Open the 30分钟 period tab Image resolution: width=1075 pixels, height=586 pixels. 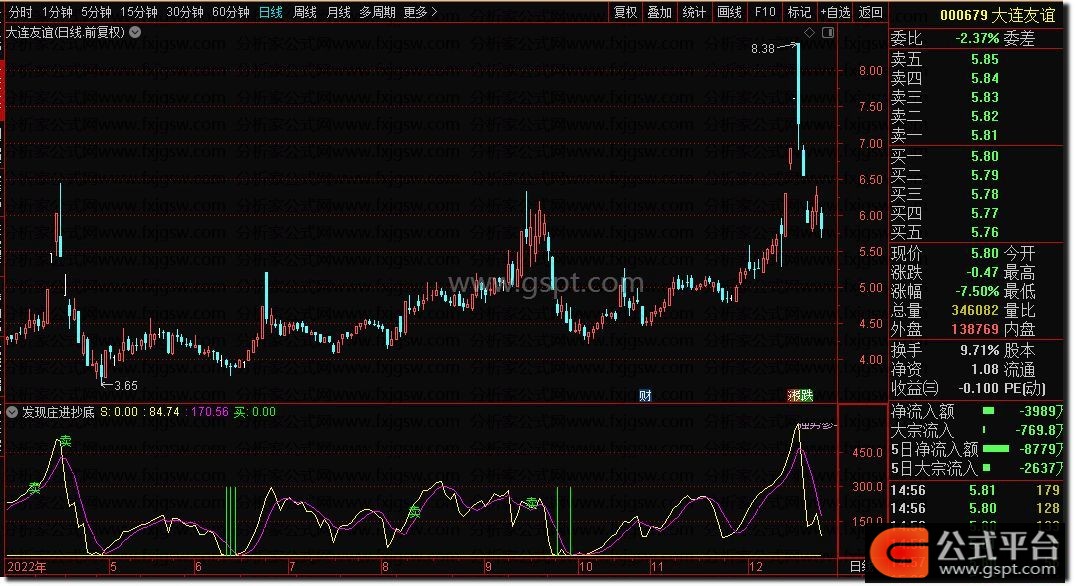[x=184, y=12]
